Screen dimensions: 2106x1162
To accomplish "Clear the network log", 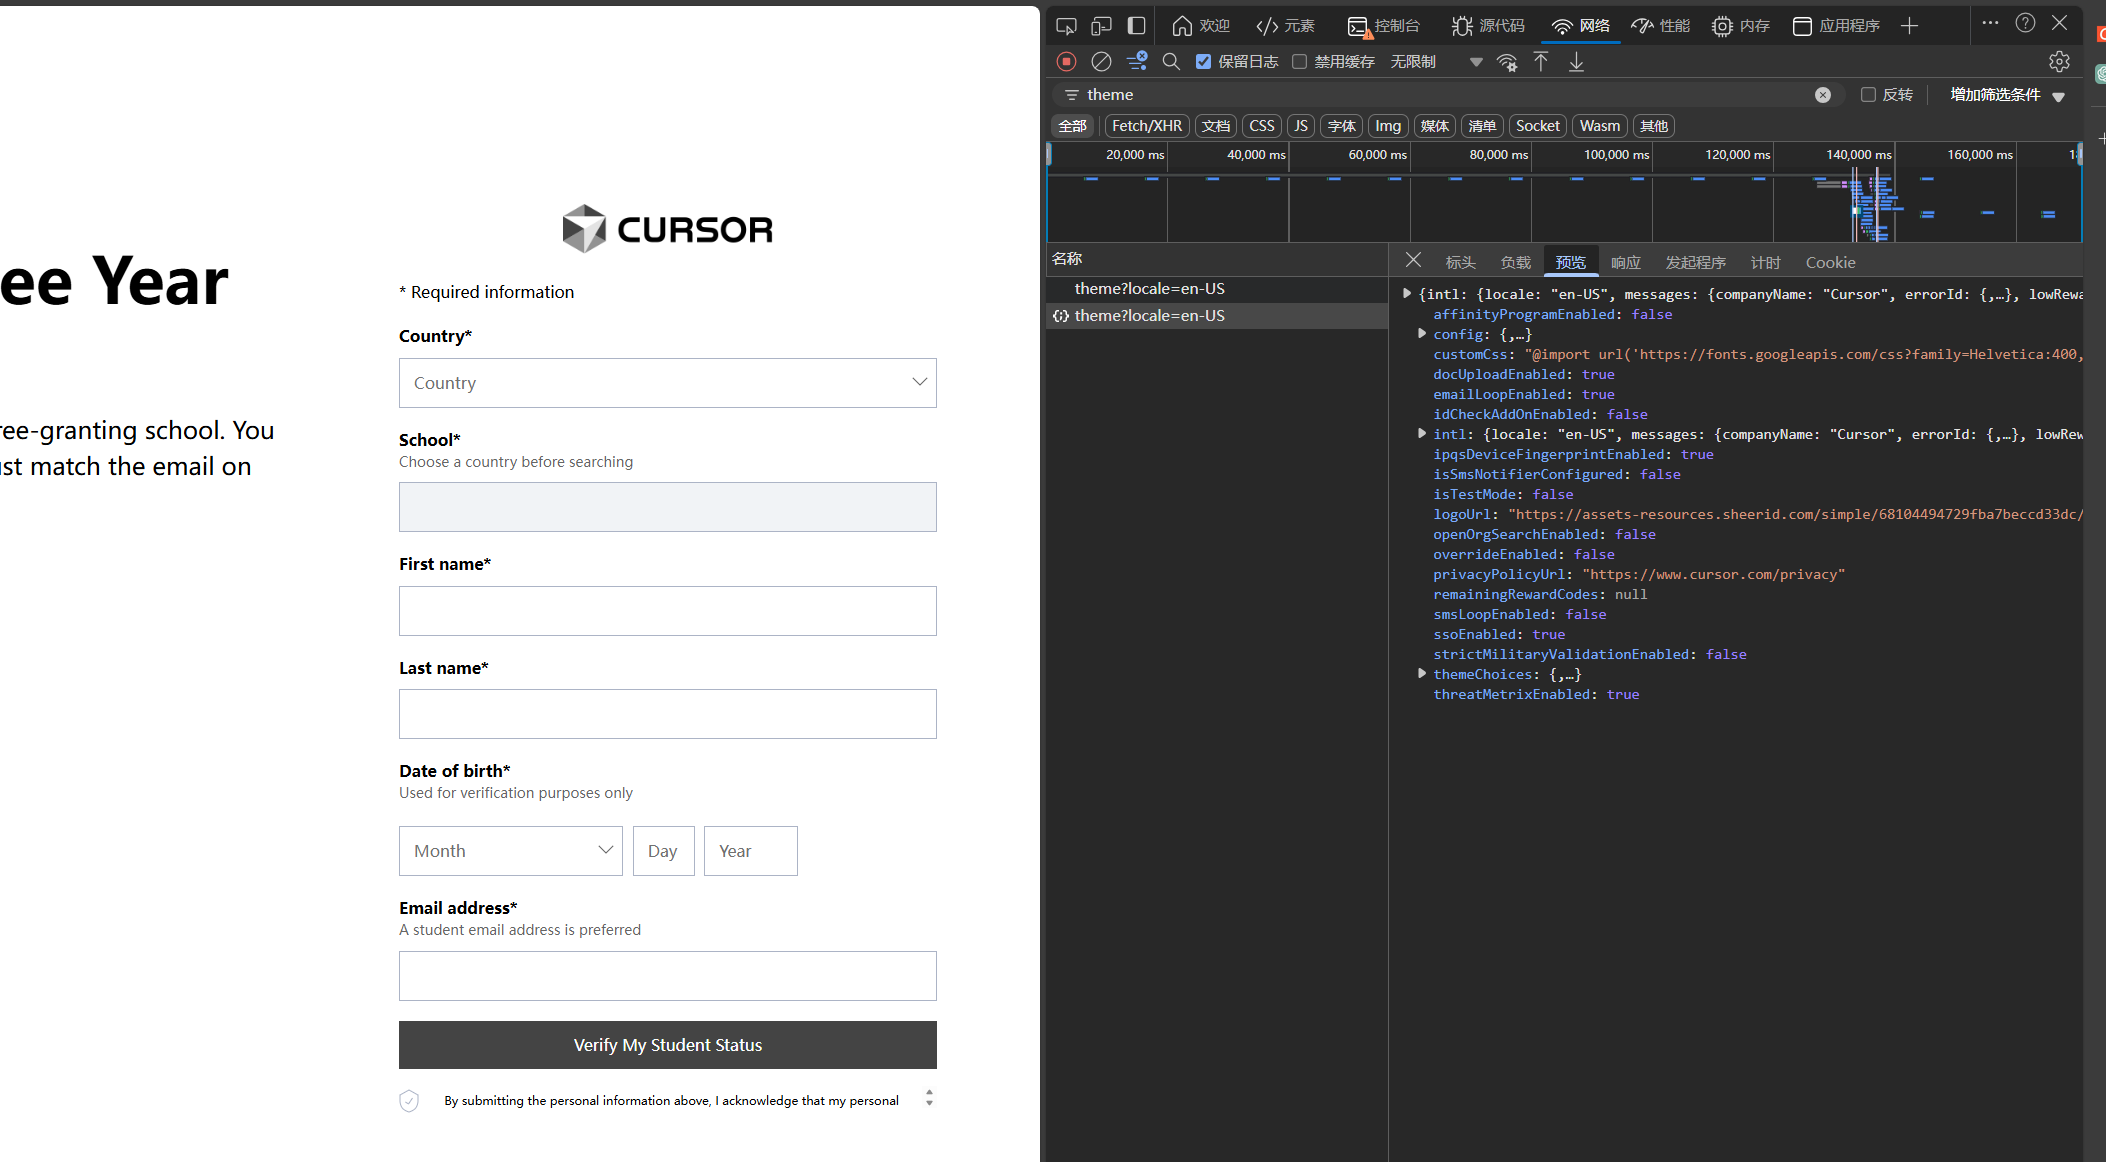I will click(x=1101, y=62).
